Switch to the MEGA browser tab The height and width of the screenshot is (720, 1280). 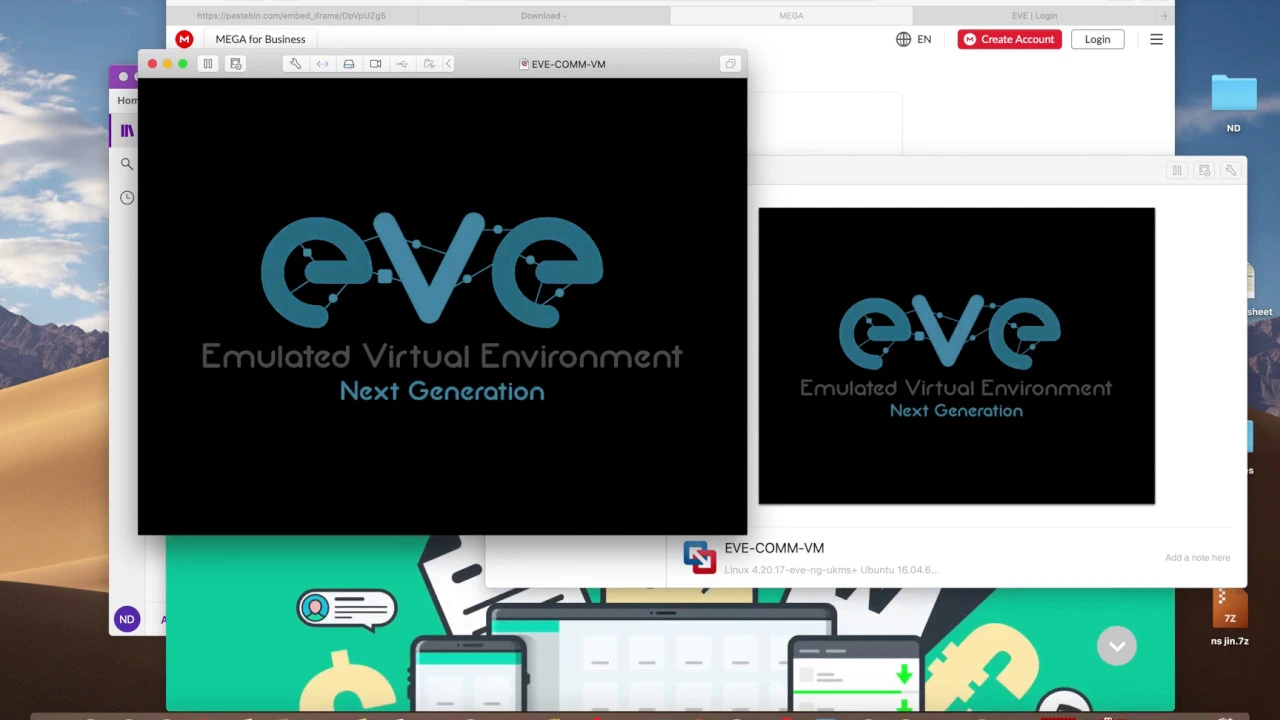pyautogui.click(x=791, y=15)
